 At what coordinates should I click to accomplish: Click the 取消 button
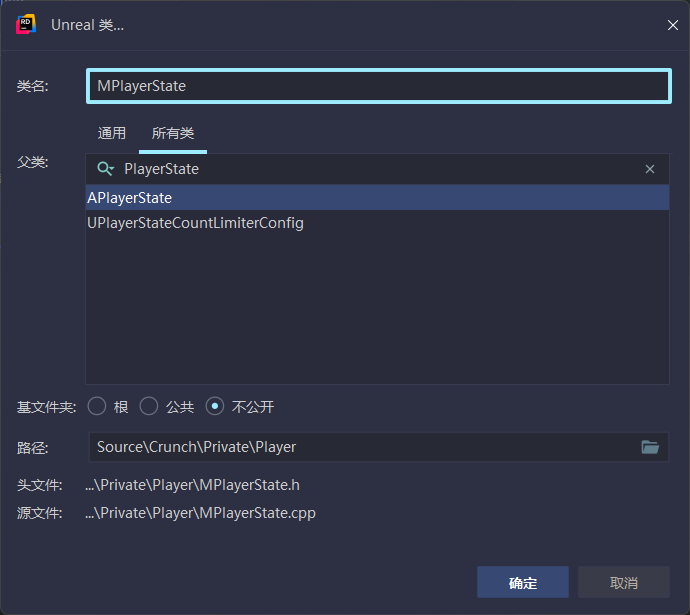tap(624, 582)
